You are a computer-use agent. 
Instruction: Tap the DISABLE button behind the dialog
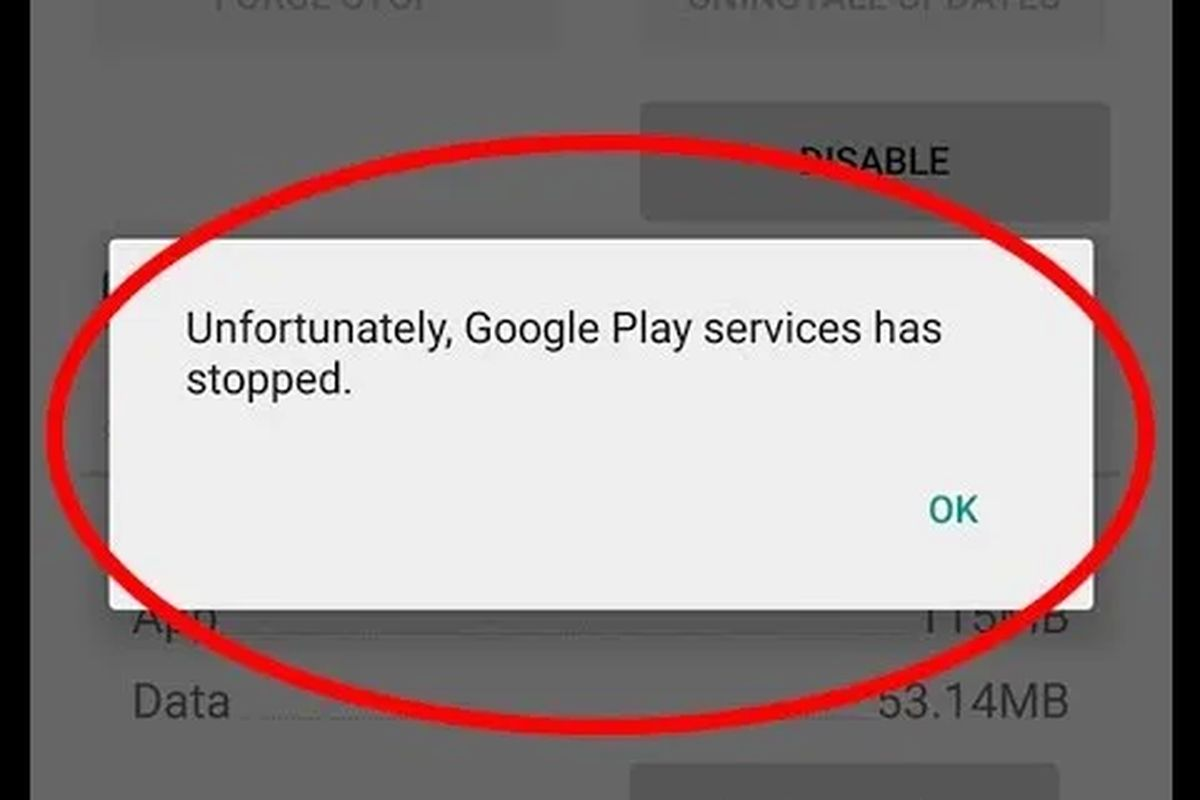[x=874, y=161]
